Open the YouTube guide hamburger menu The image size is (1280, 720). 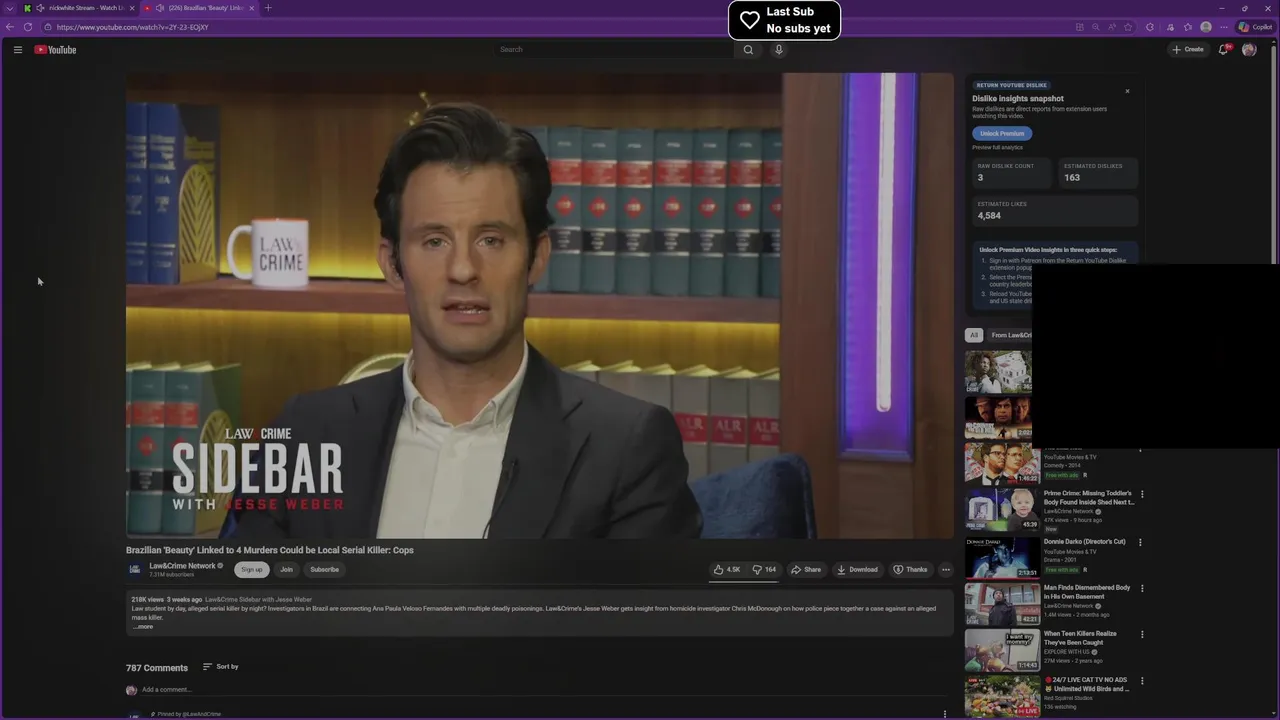pyautogui.click(x=17, y=49)
